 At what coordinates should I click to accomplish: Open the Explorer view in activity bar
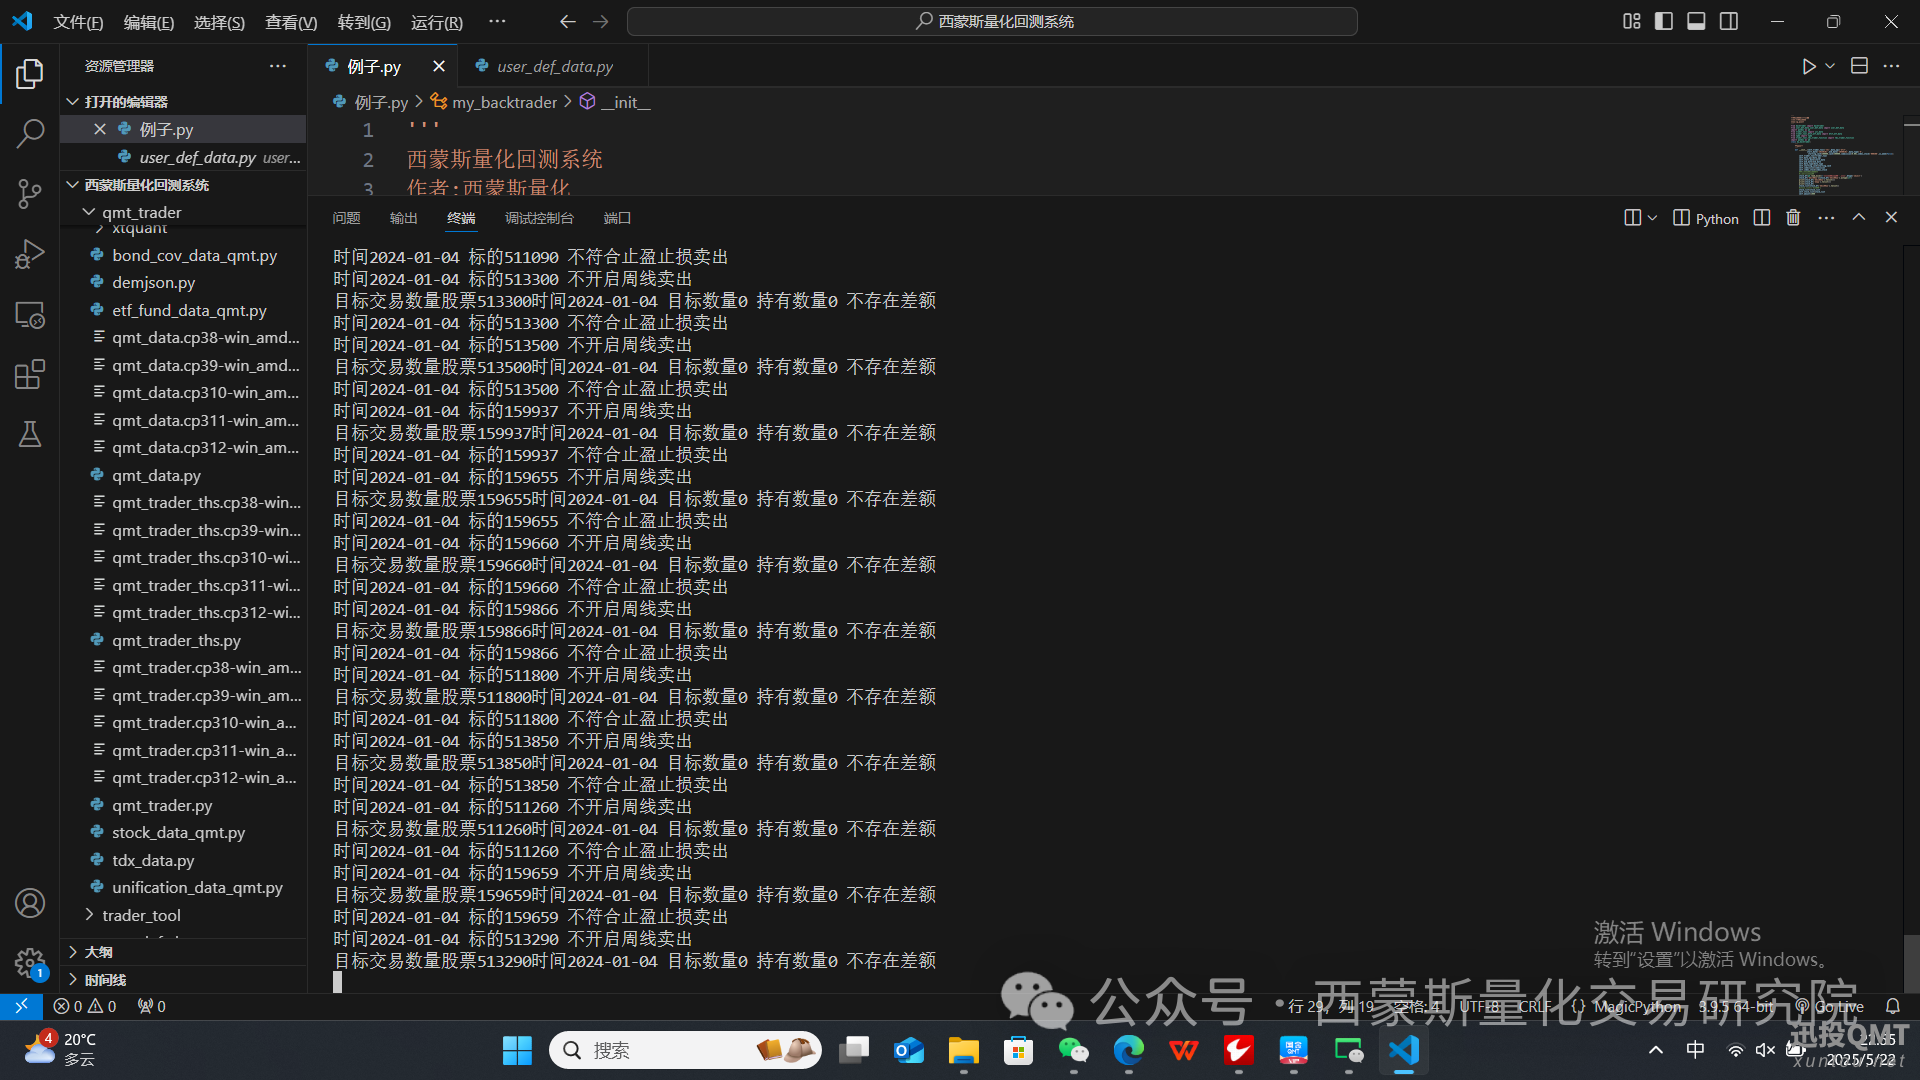(30, 73)
